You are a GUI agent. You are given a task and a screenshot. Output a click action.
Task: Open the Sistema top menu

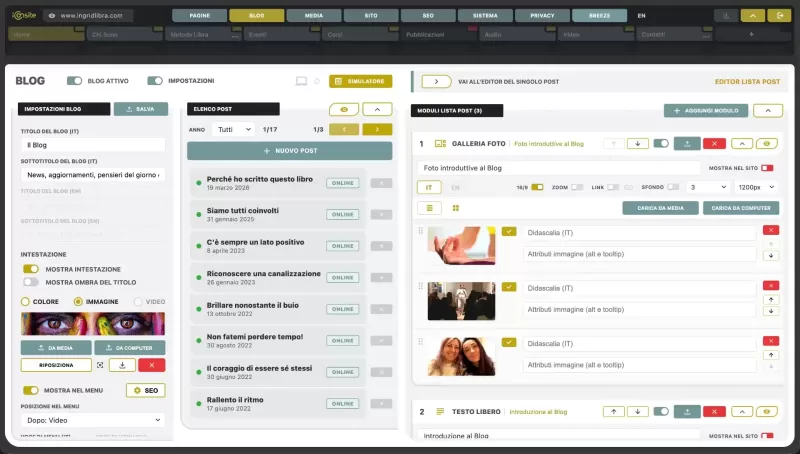(485, 16)
